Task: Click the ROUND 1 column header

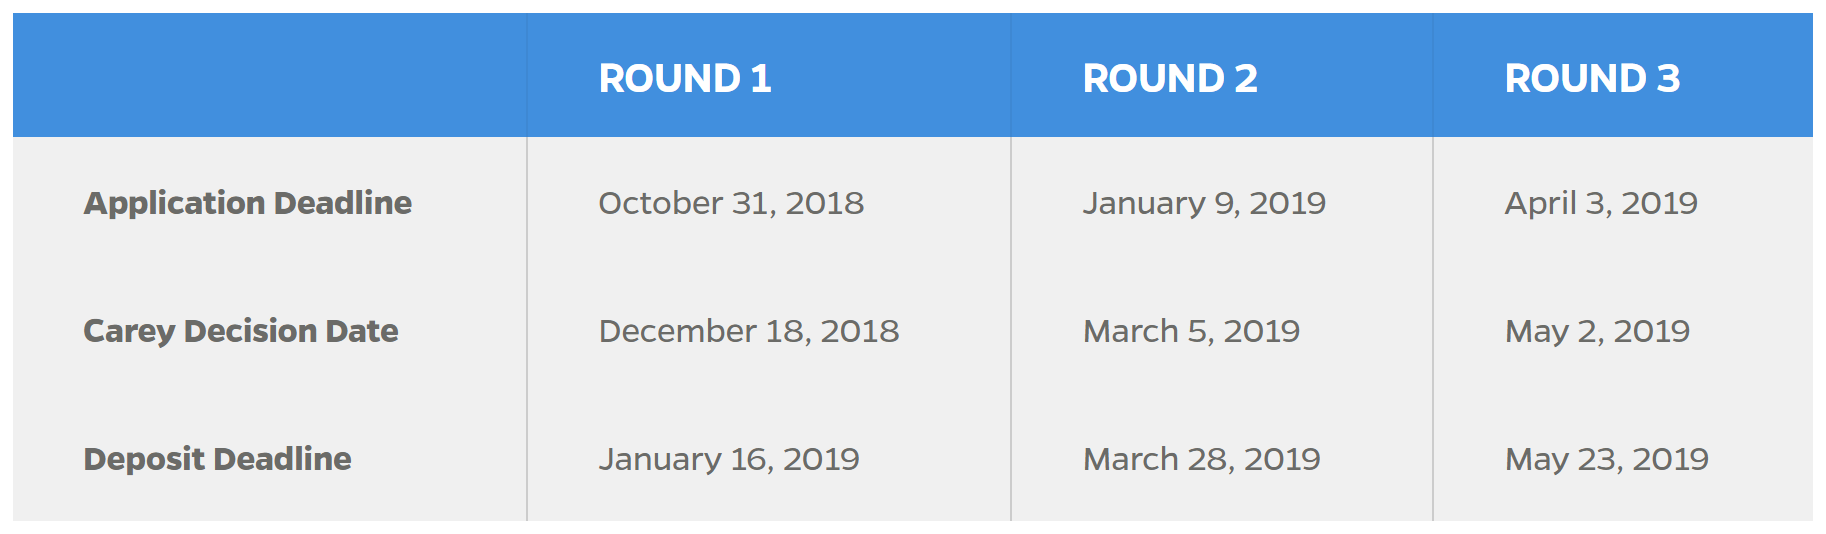Action: point(685,78)
